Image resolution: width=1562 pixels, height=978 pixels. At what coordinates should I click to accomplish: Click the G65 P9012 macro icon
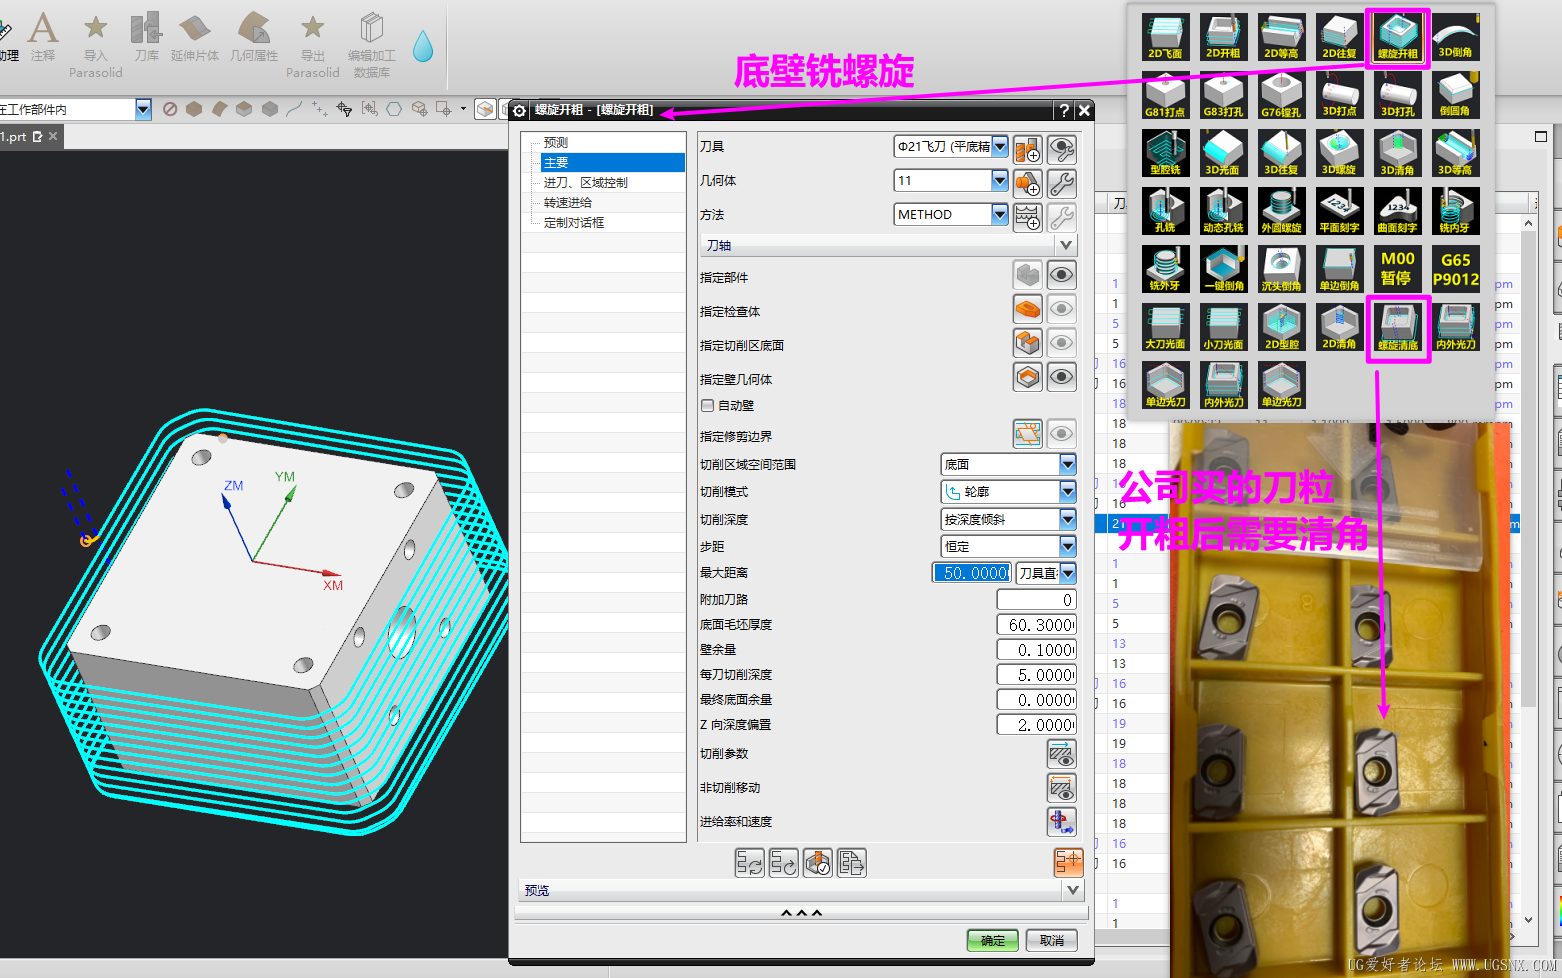tap(1456, 269)
